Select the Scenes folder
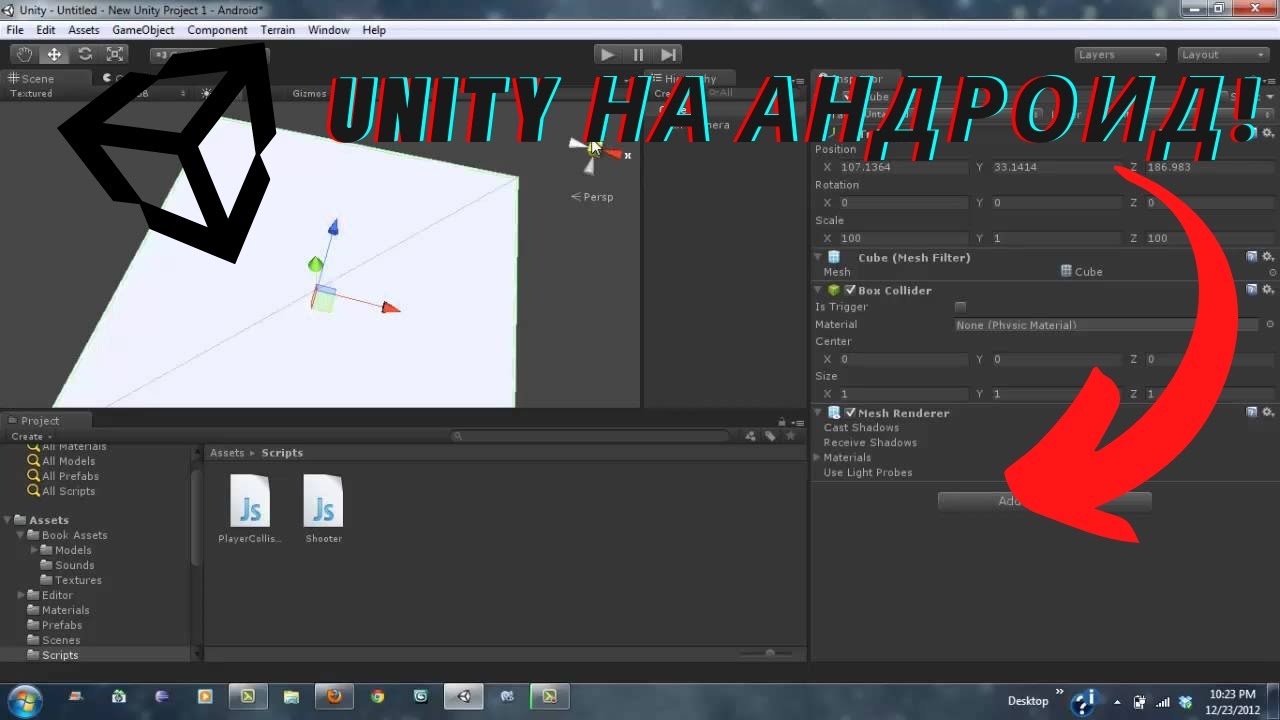Screen dimensions: 1280x720 (x=61, y=640)
